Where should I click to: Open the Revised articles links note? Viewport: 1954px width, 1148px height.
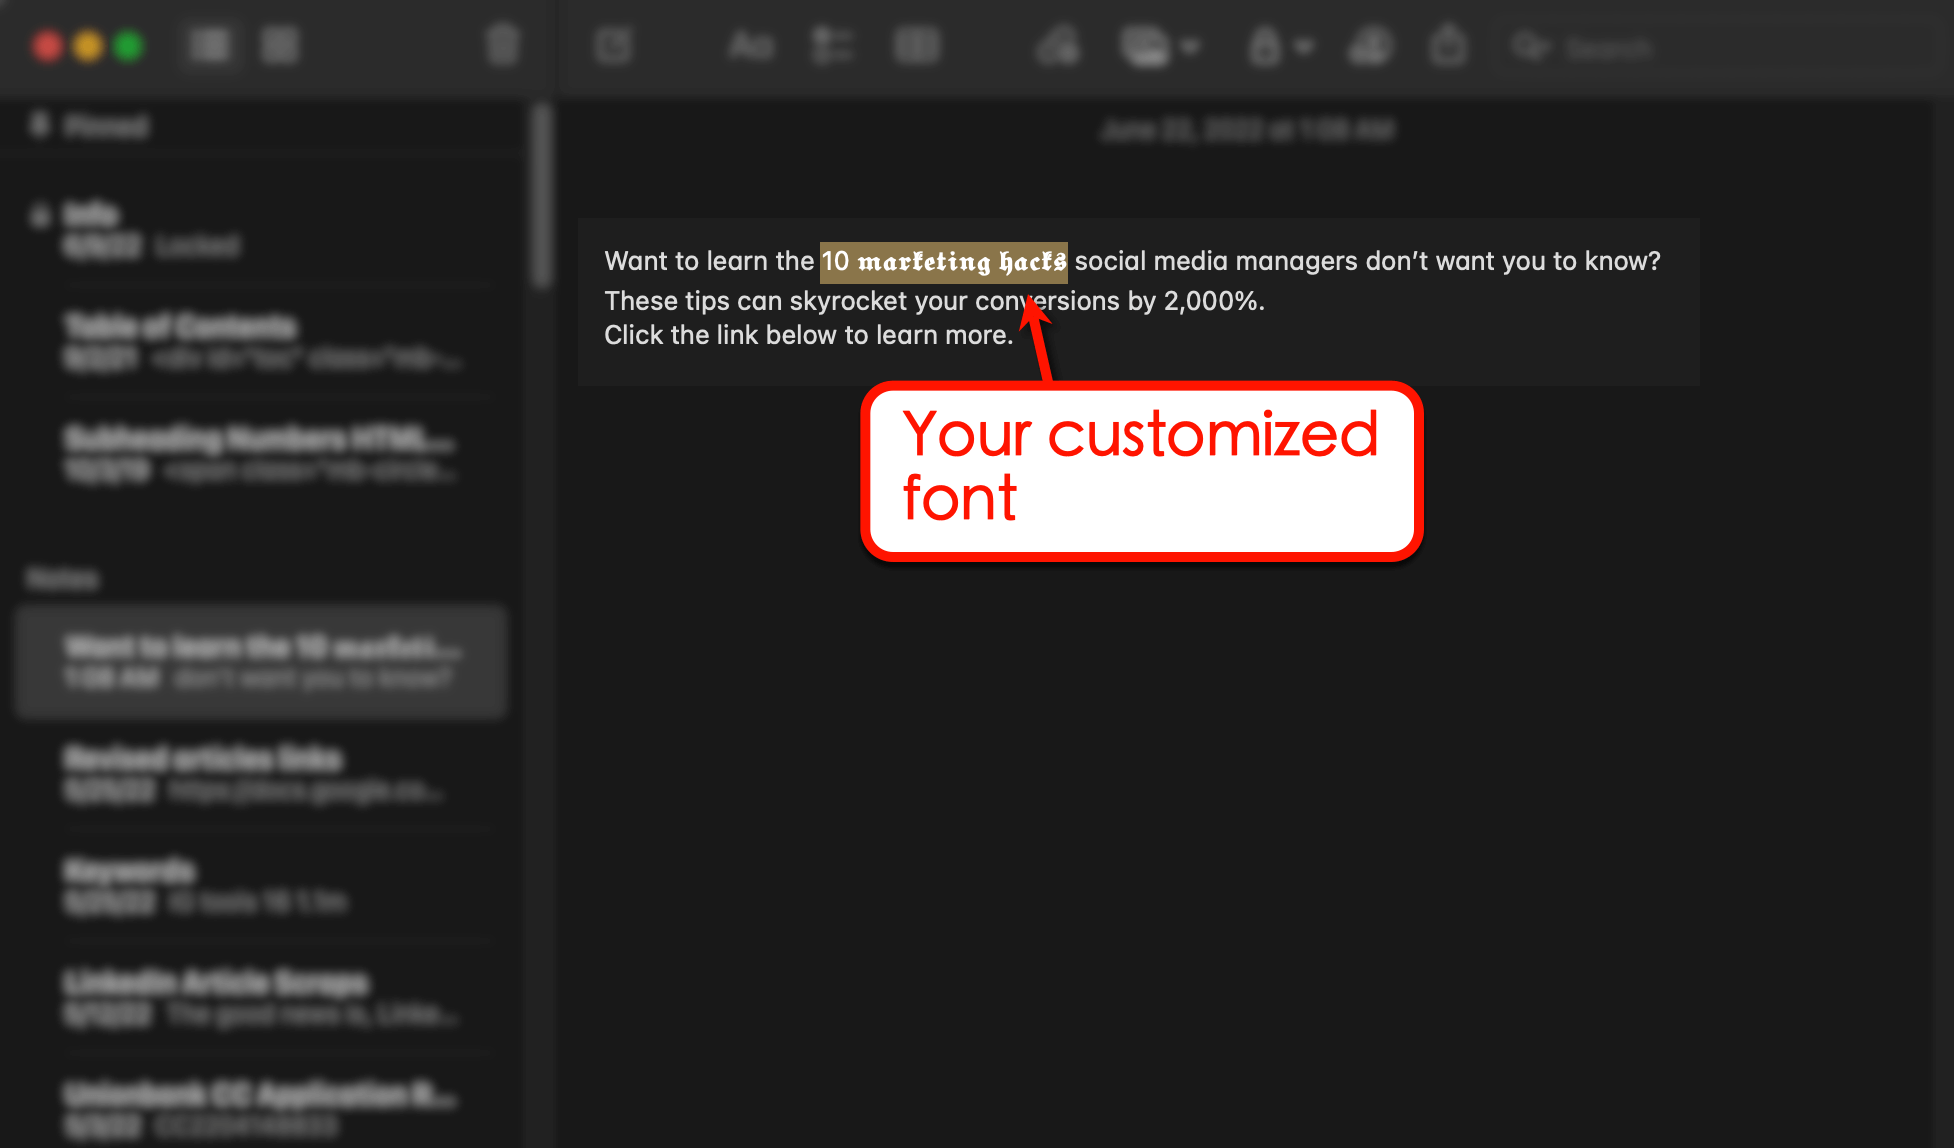(260, 773)
